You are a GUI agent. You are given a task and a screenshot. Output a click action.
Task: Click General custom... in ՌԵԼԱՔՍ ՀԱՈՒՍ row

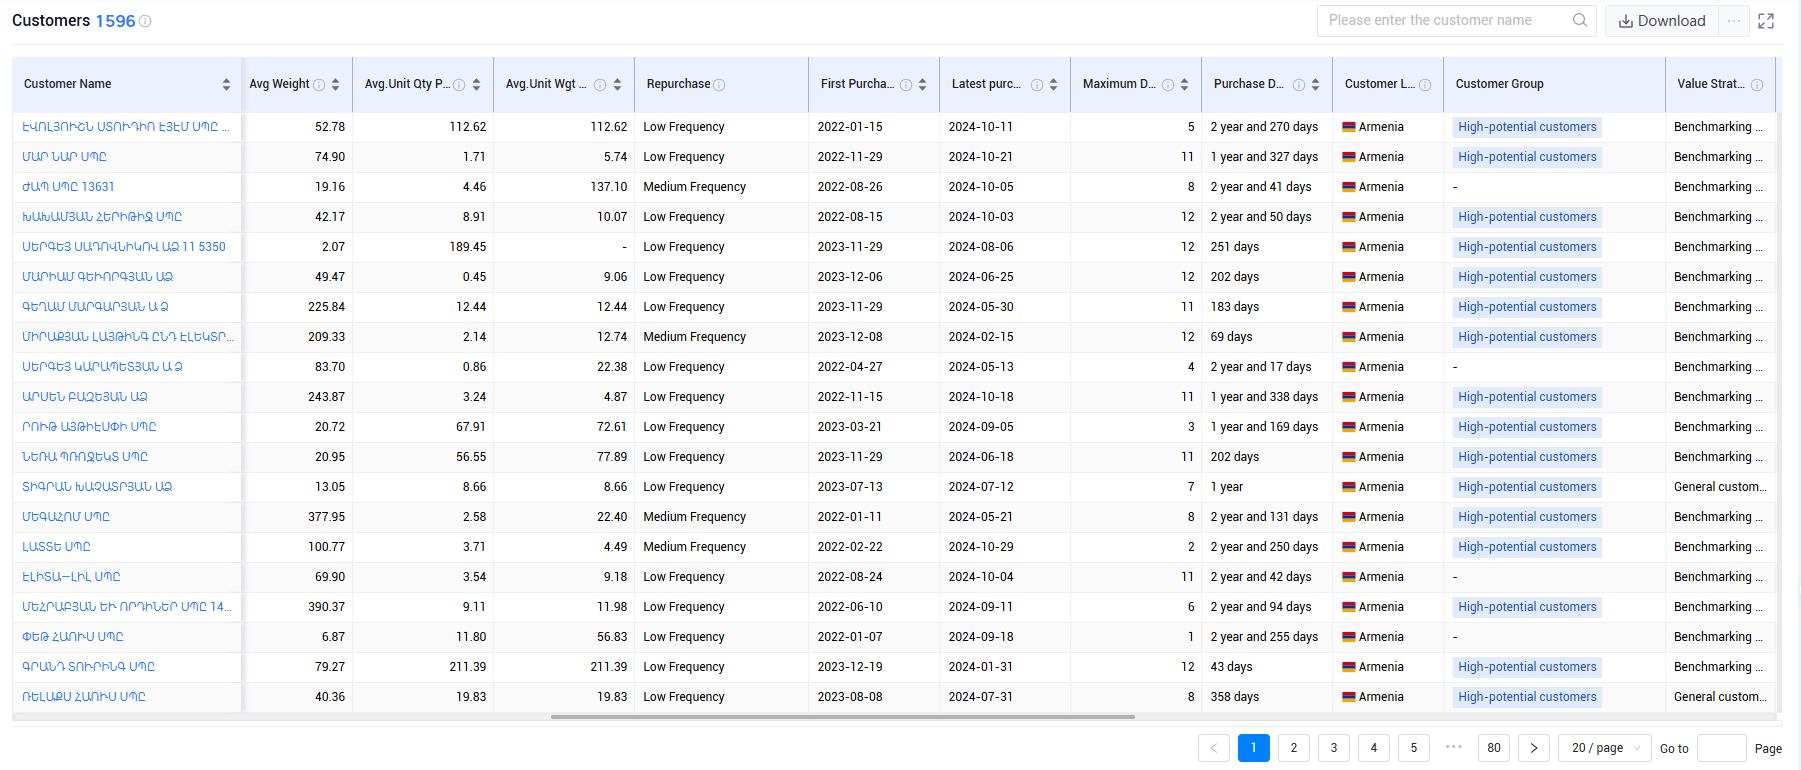[1720, 697]
